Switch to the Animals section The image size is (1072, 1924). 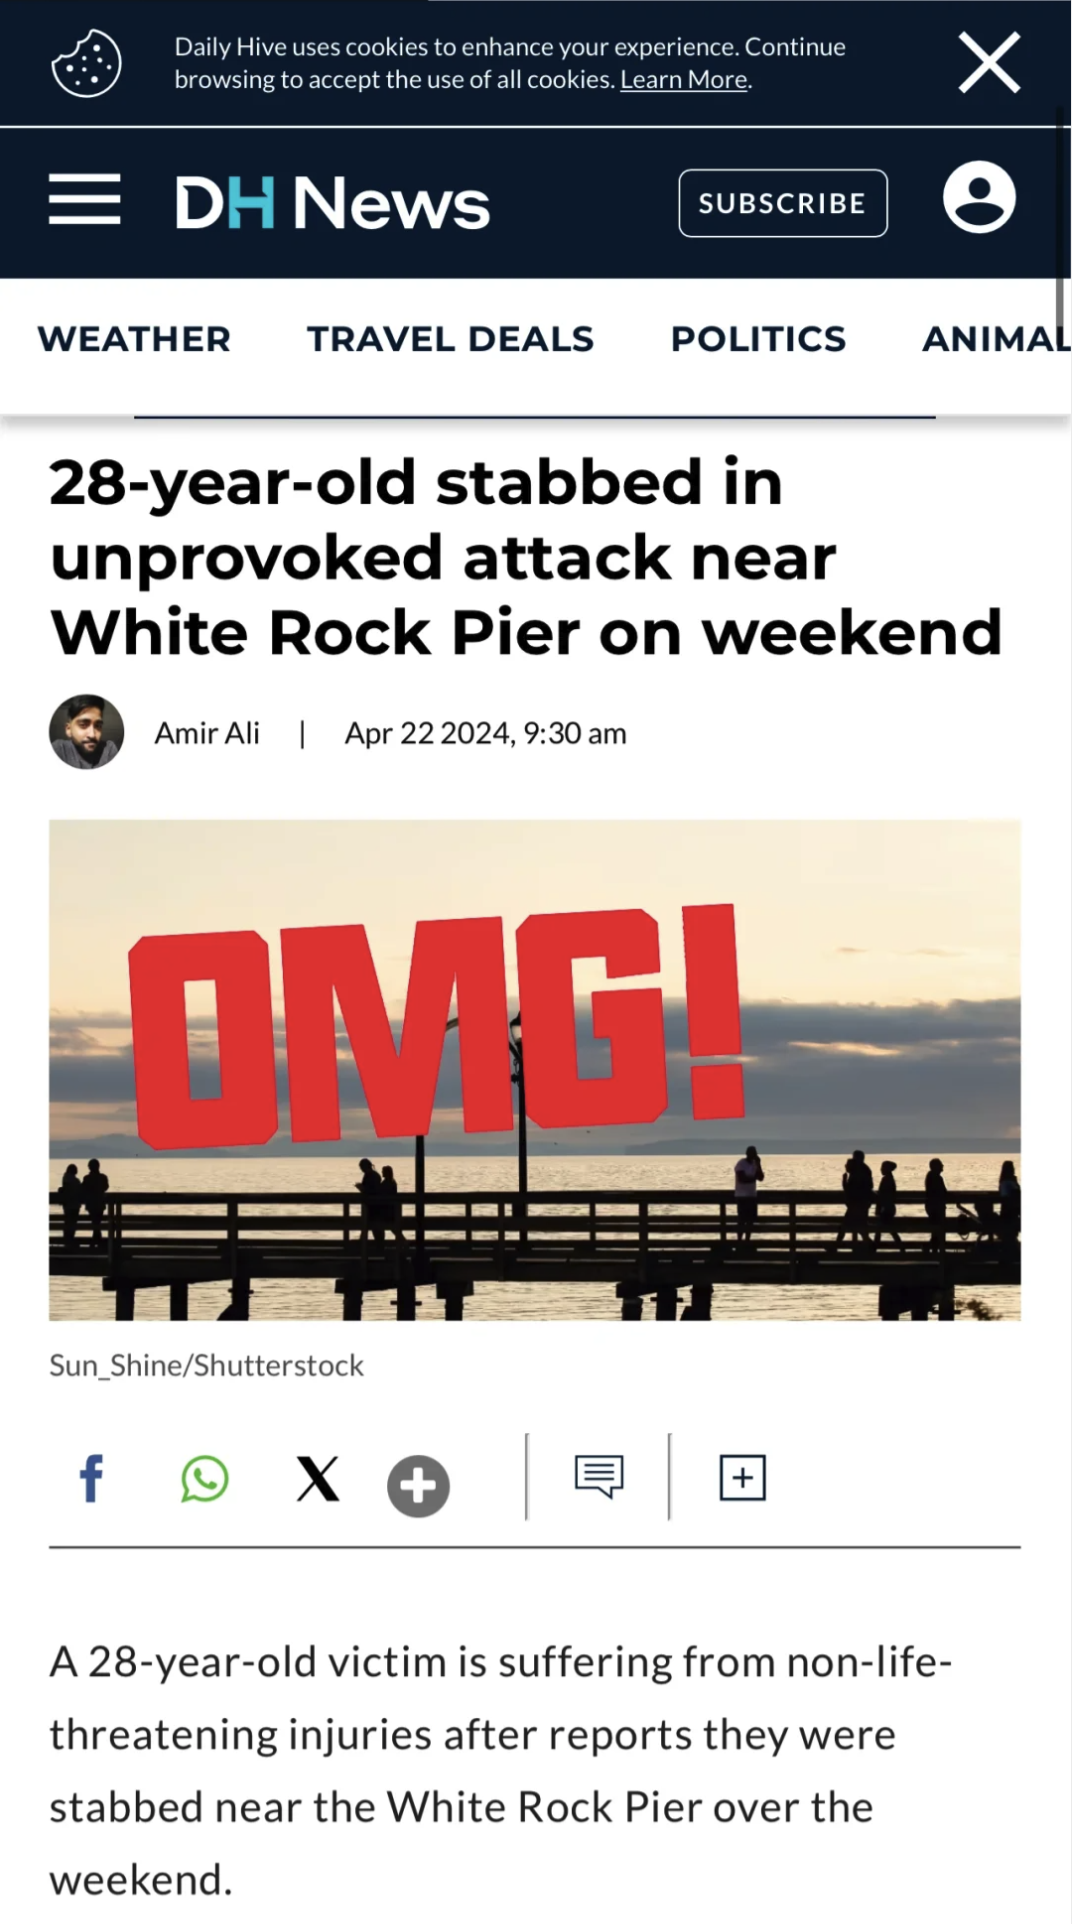(x=996, y=339)
